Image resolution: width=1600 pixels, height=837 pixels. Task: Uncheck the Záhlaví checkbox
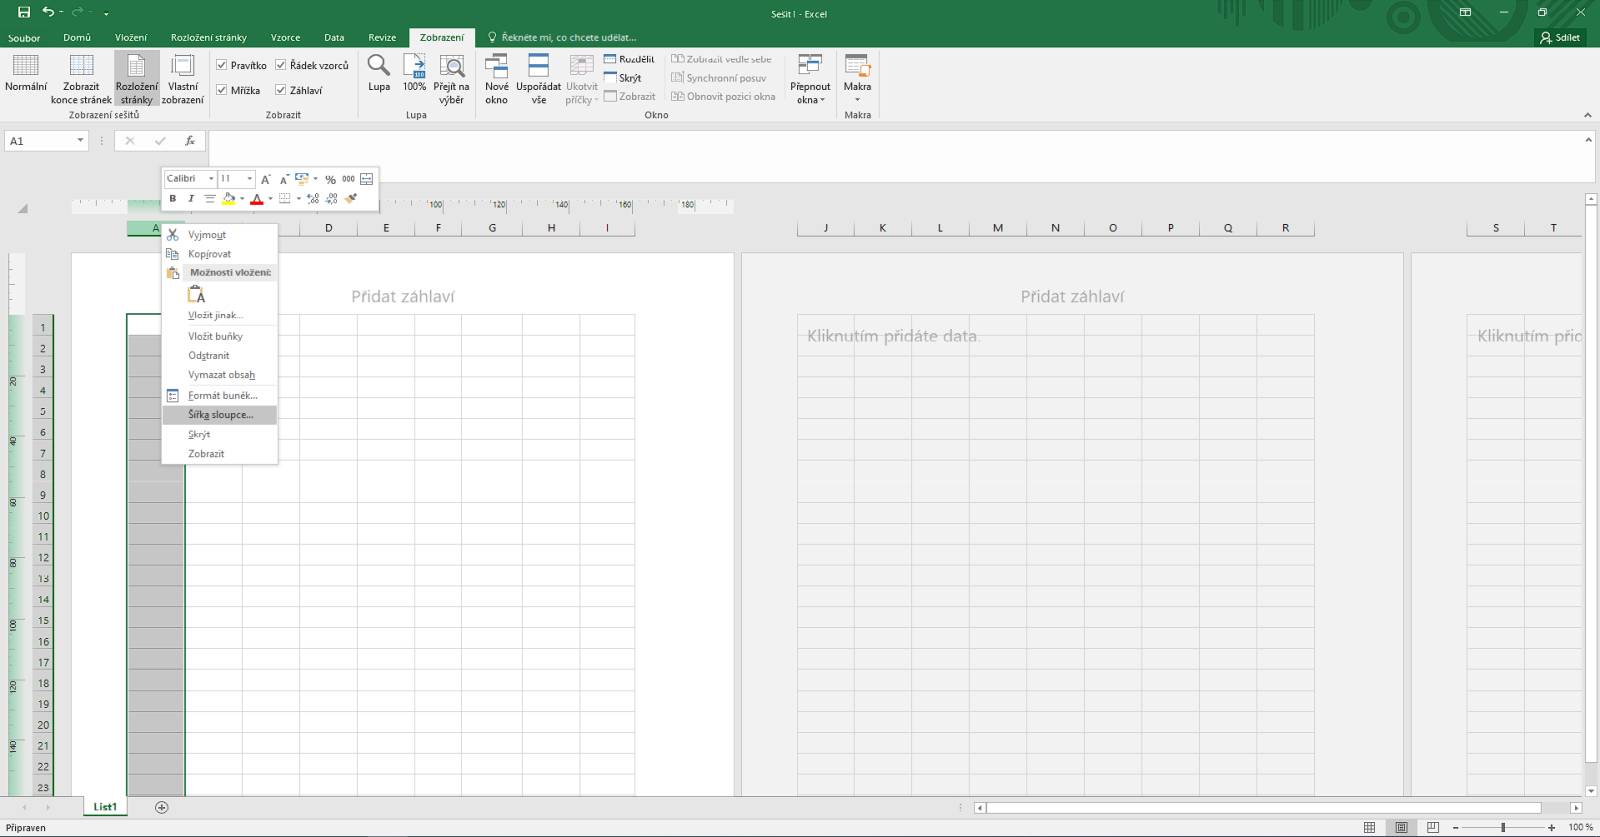(x=281, y=90)
